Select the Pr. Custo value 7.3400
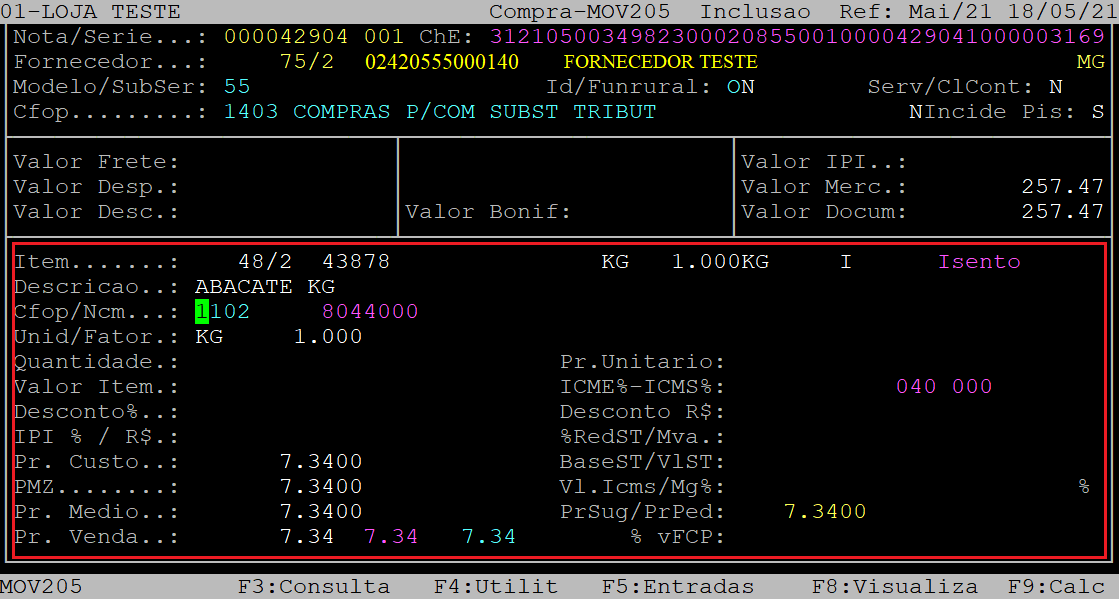The image size is (1119, 599). pyautogui.click(x=321, y=462)
